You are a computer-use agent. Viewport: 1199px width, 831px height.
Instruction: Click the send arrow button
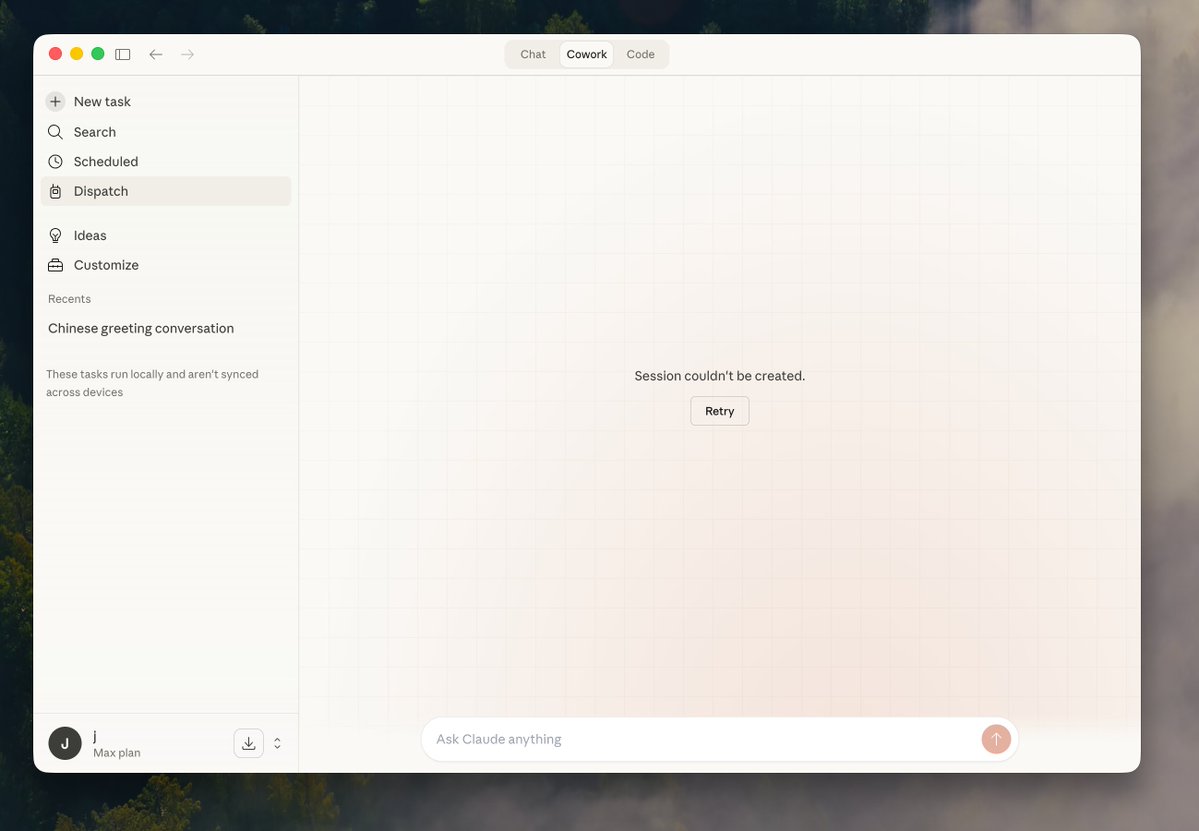tap(996, 739)
